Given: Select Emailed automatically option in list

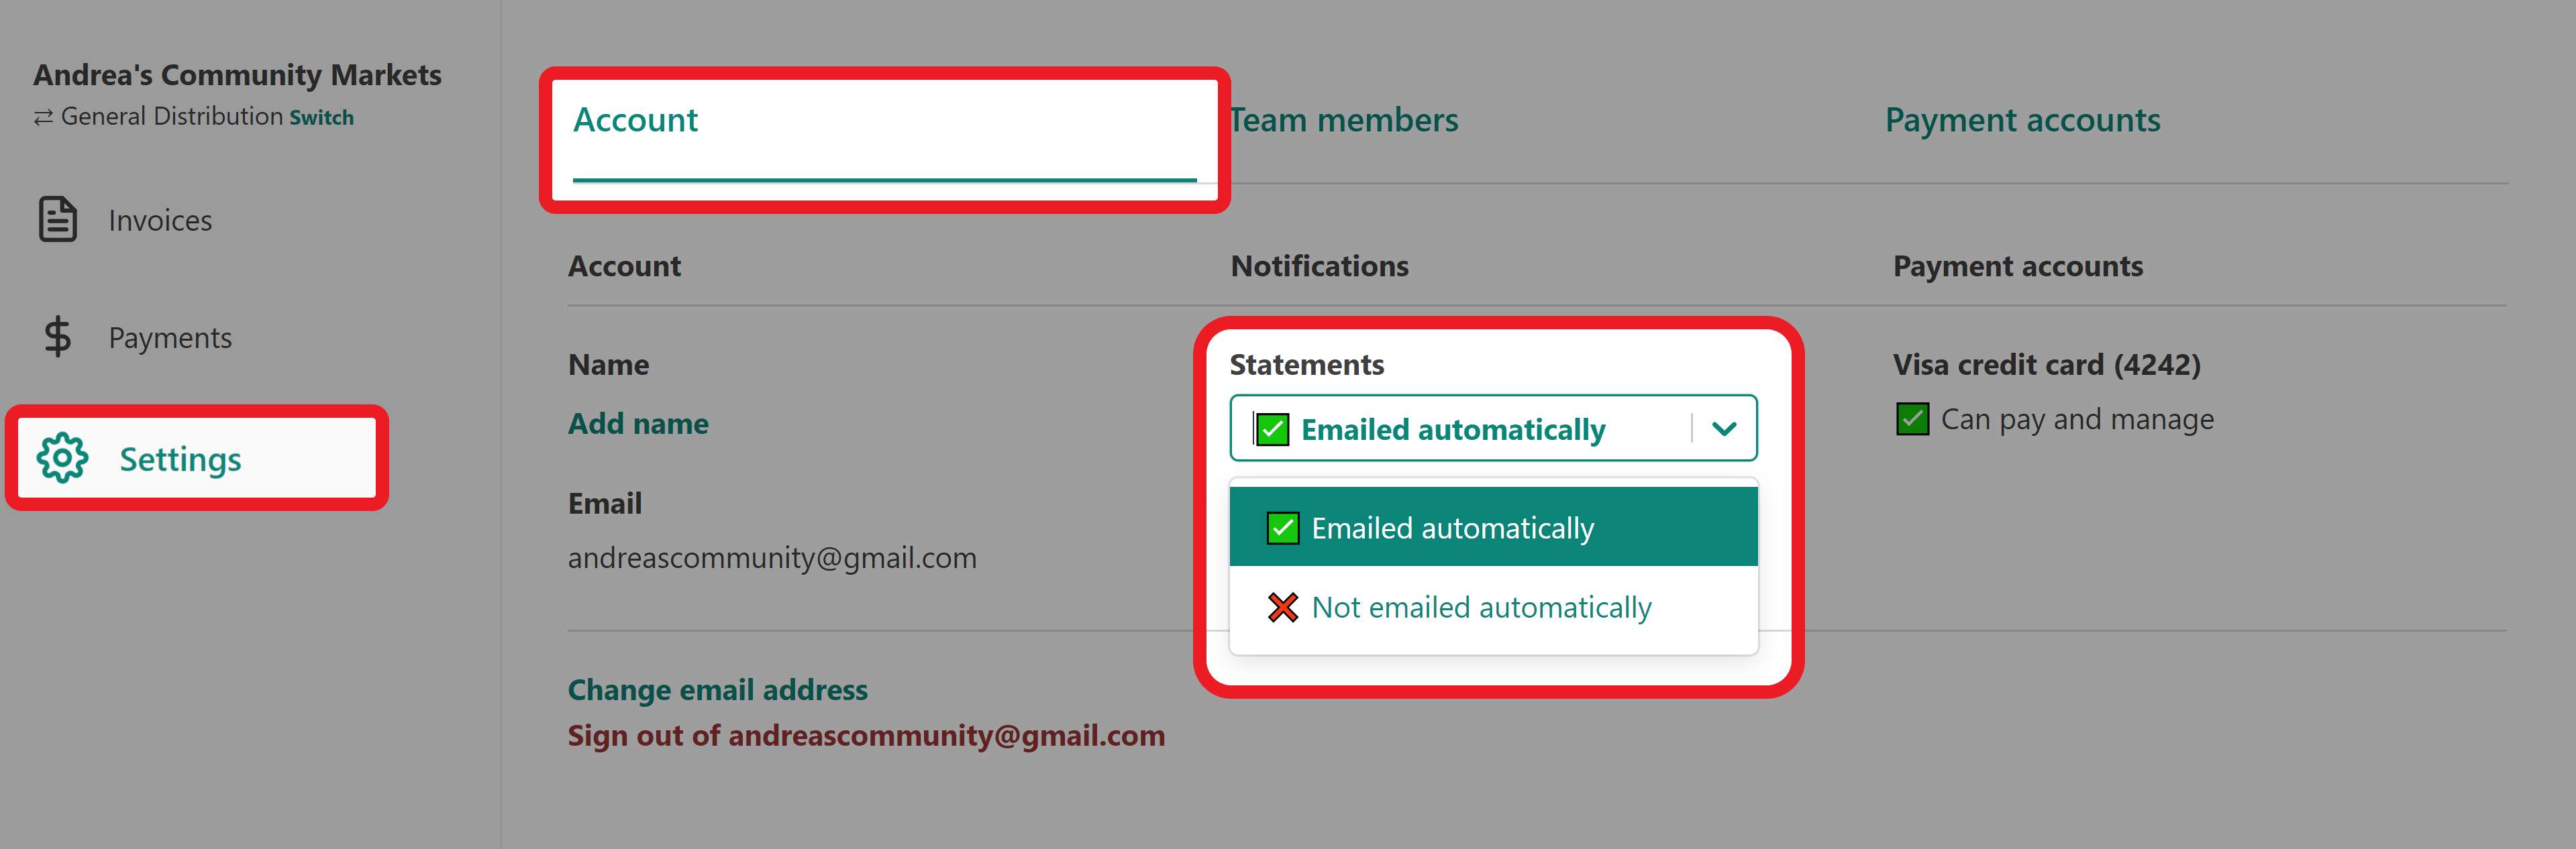Looking at the screenshot, I should [1493, 527].
